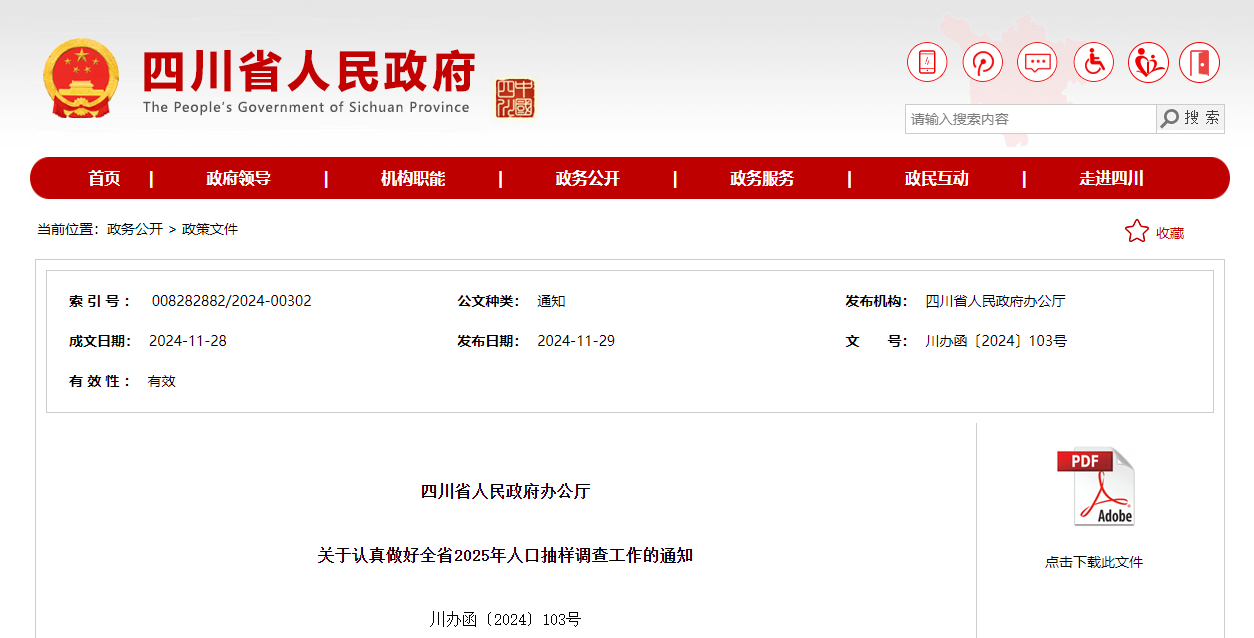
Task: Open the chat bubble message icon
Action: [x=1037, y=62]
